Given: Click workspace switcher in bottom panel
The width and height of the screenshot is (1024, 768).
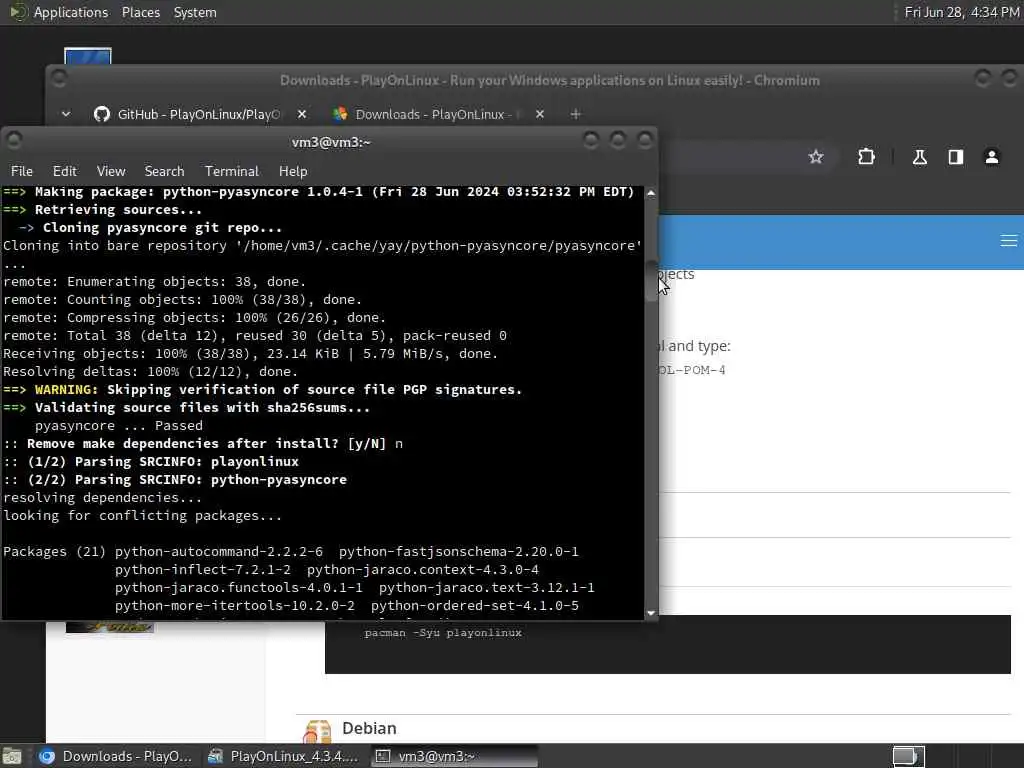Looking at the screenshot, I should click(x=908, y=756).
